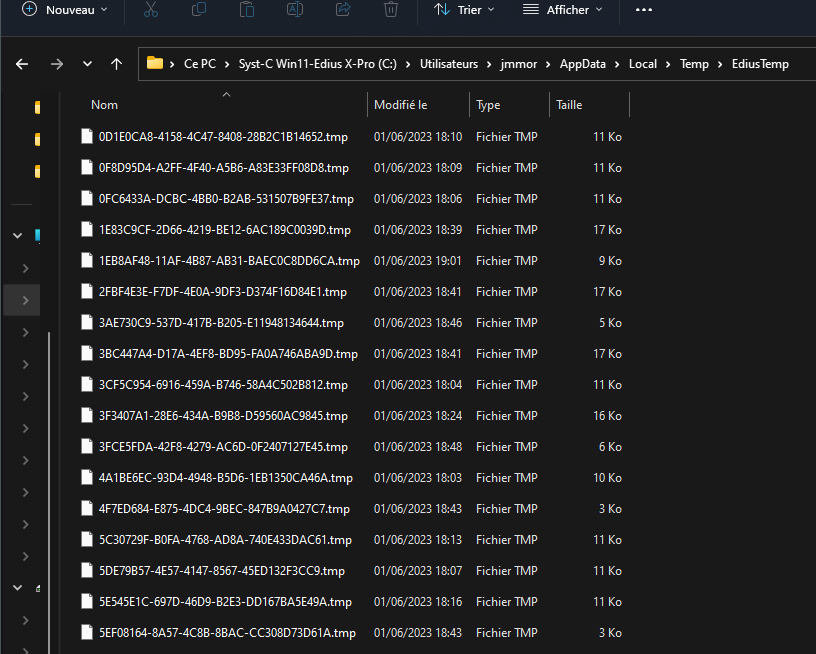Navigate to jmmor in breadcrumb
Viewport: 816px width, 654px height.
(519, 64)
